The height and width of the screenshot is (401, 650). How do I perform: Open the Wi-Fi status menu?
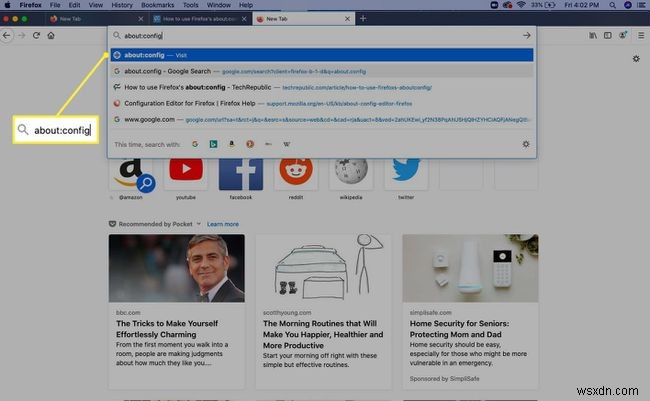click(x=521, y=5)
